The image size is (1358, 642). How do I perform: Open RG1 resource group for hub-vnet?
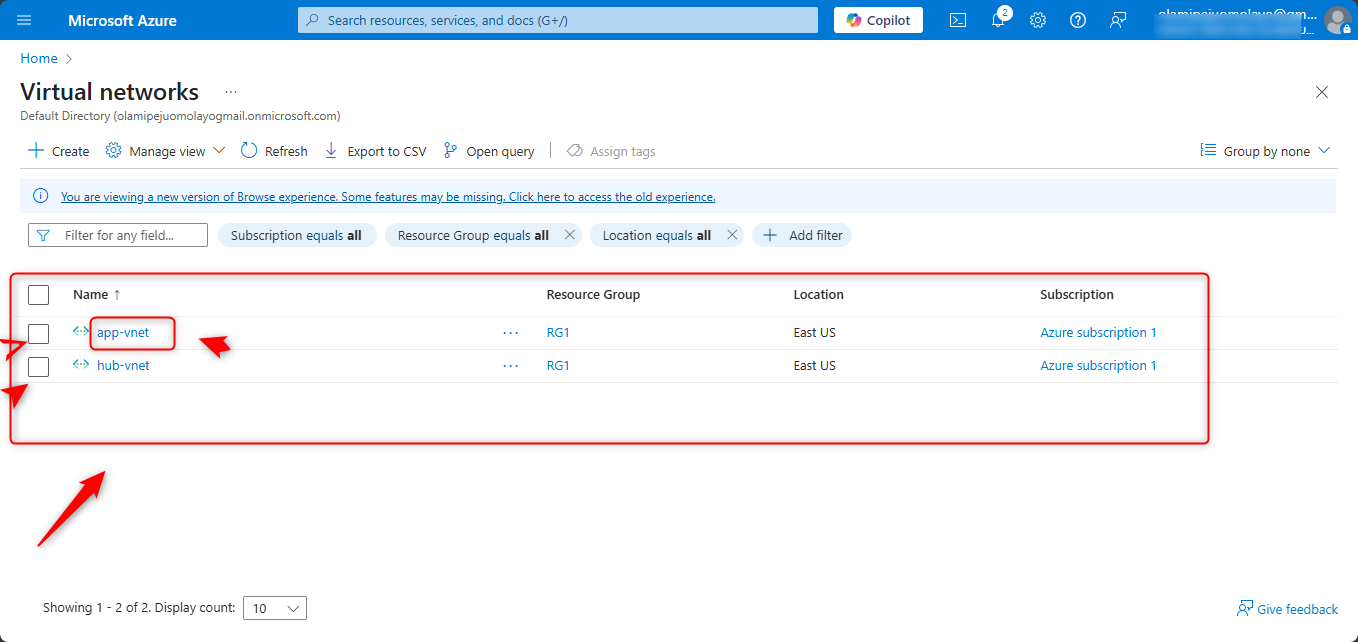[558, 365]
